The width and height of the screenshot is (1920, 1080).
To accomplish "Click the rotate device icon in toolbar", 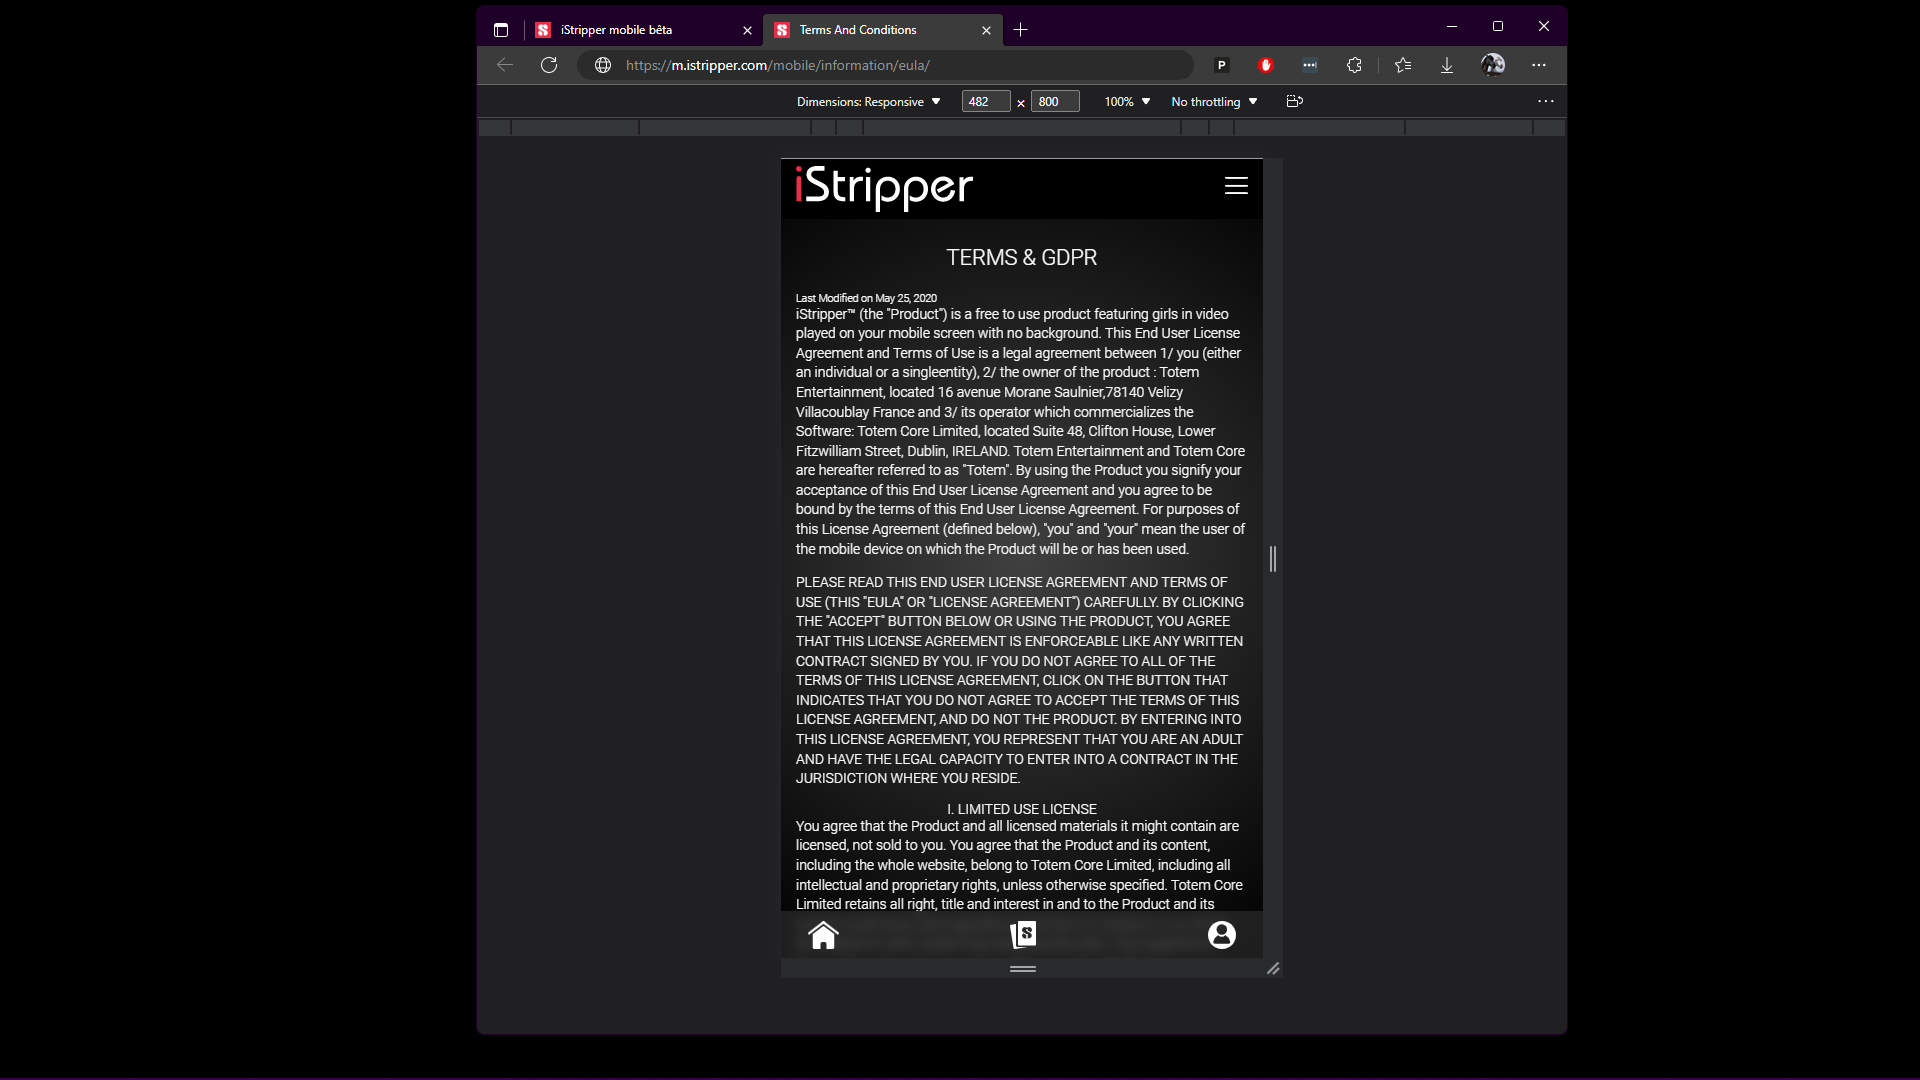I will pos(1294,101).
